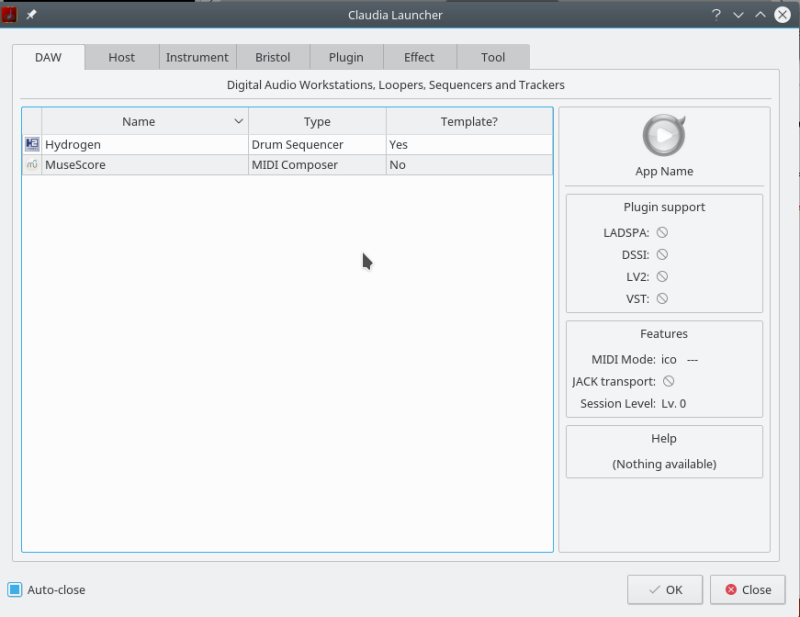
Task: Click the MuseScore app icon in list
Action: point(32,165)
